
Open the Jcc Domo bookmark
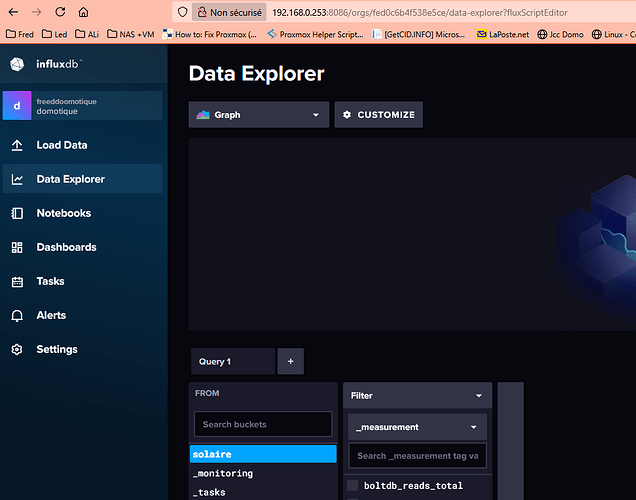560,34
